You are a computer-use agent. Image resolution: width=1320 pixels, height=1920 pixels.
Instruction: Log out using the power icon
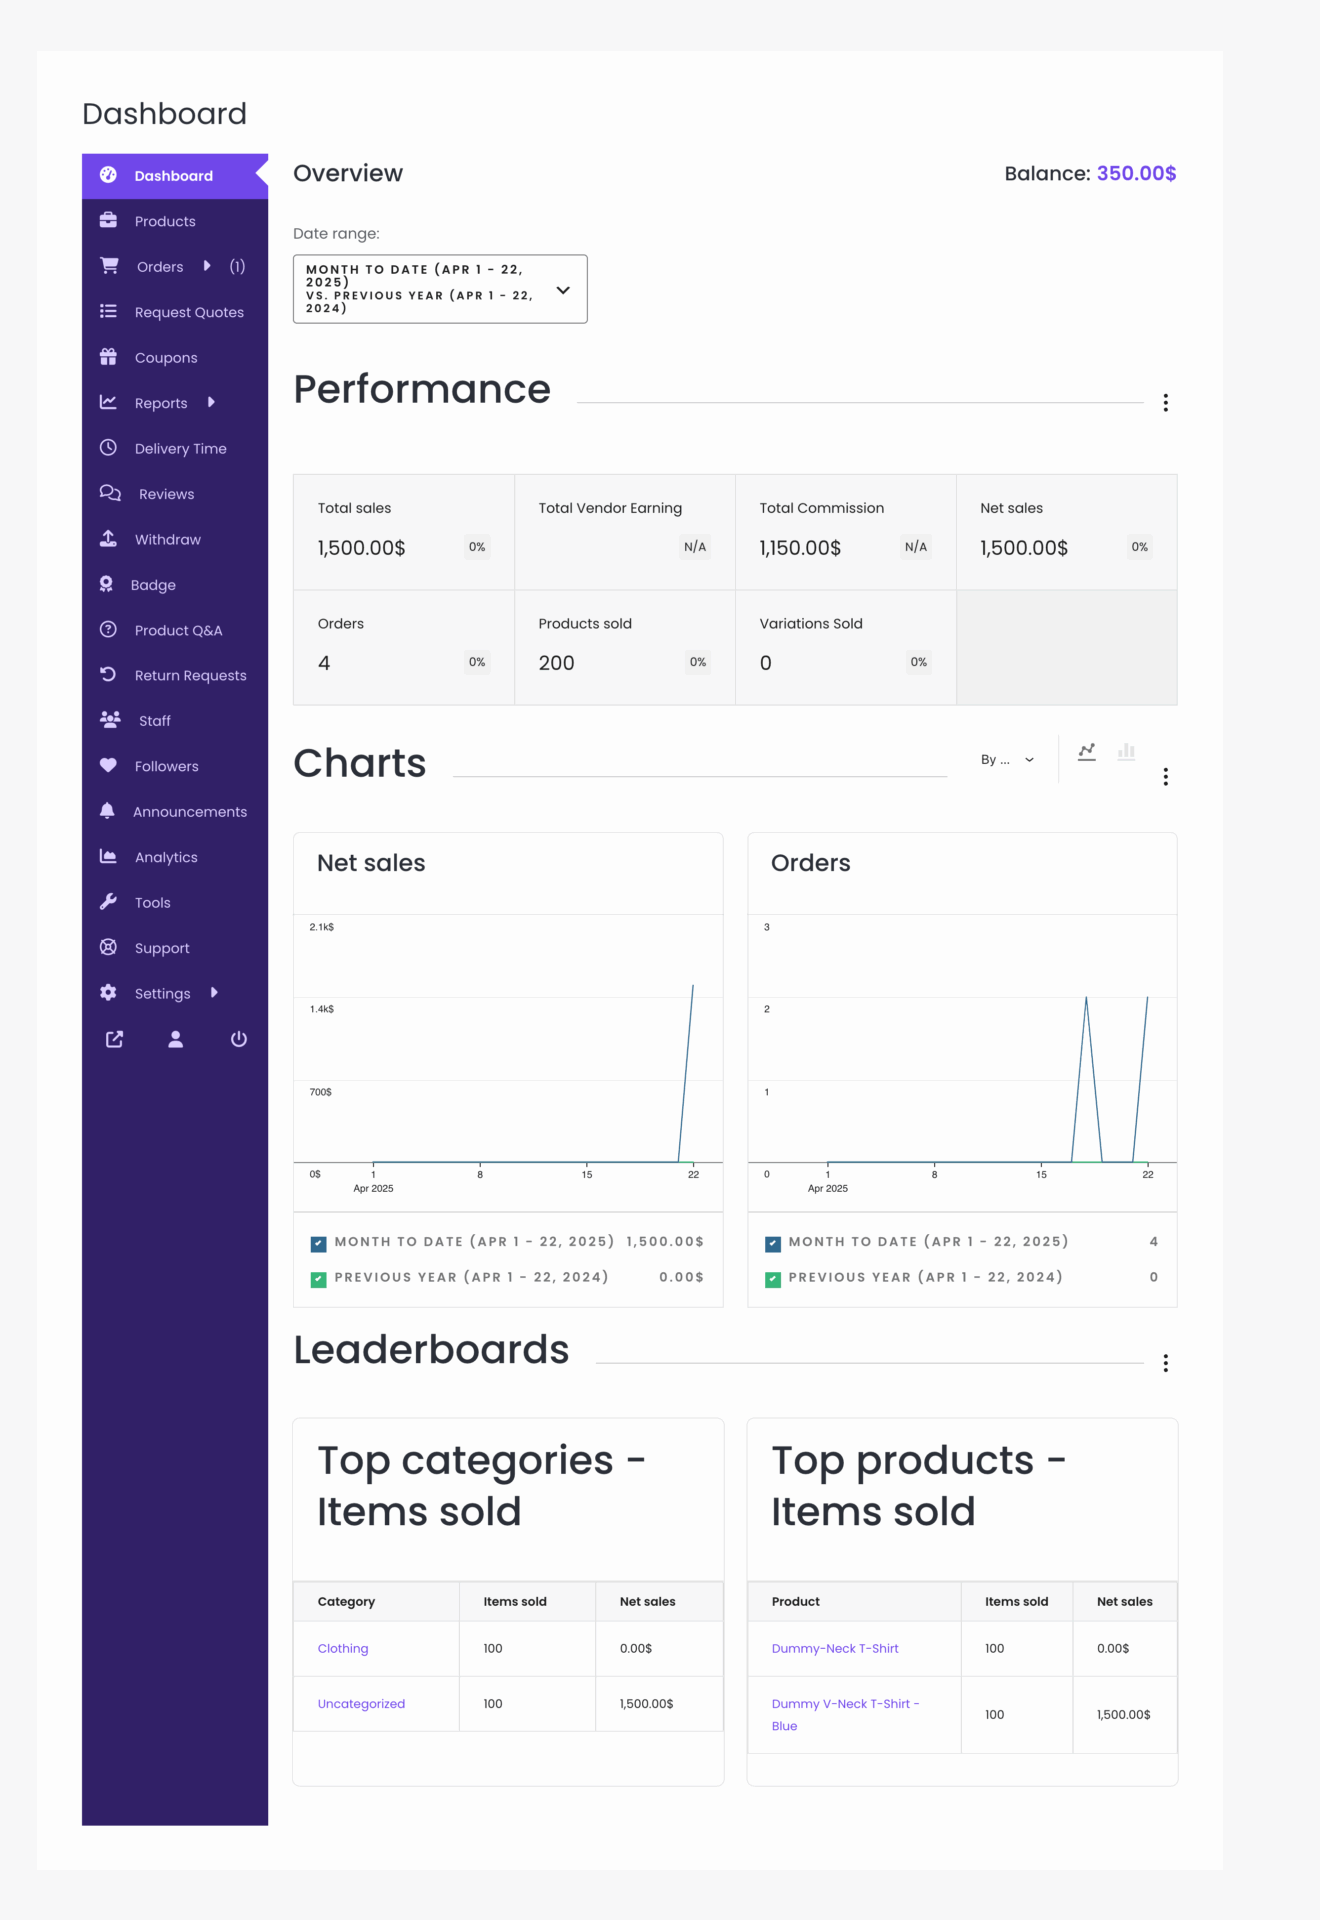[238, 1039]
